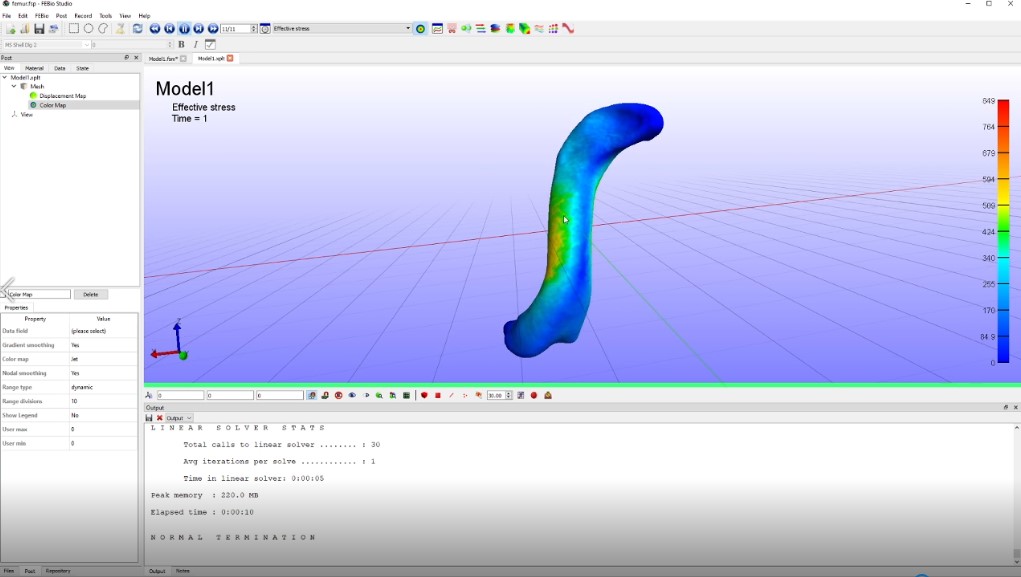Switch to the Material tab
The height and width of the screenshot is (577, 1021).
35,68
